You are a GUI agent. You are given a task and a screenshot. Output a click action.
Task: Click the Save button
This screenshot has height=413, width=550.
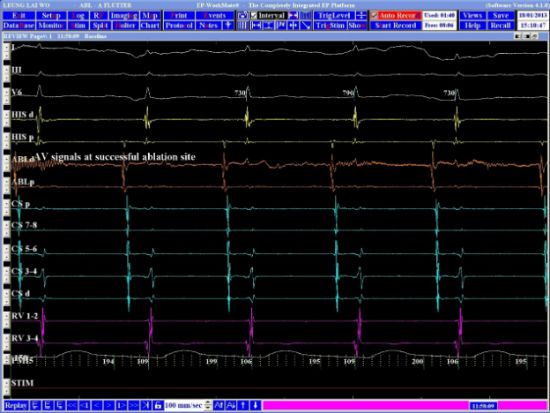tap(501, 15)
